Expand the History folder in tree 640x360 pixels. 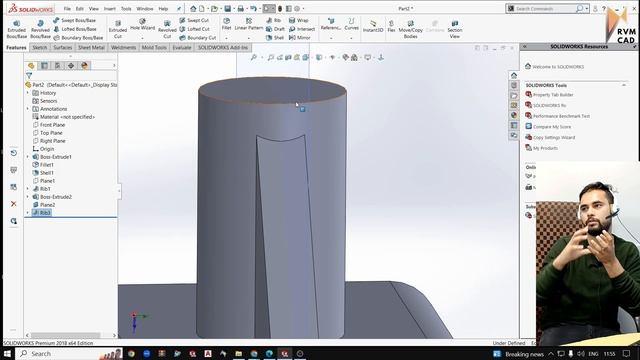(x=28, y=93)
